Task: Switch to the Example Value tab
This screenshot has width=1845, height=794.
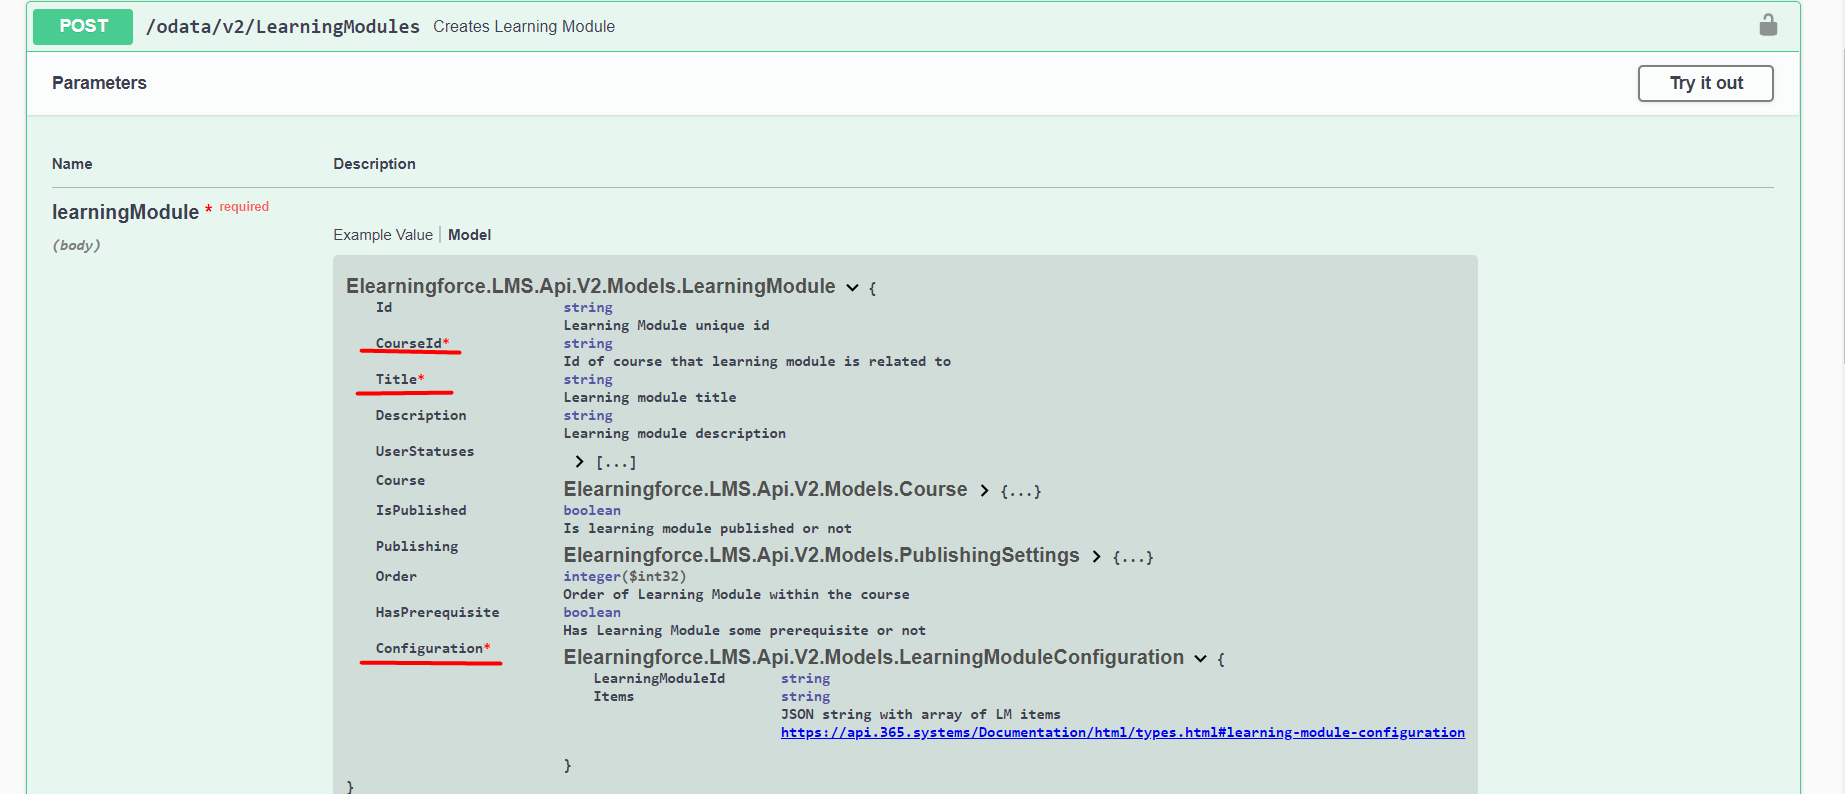Action: click(383, 235)
